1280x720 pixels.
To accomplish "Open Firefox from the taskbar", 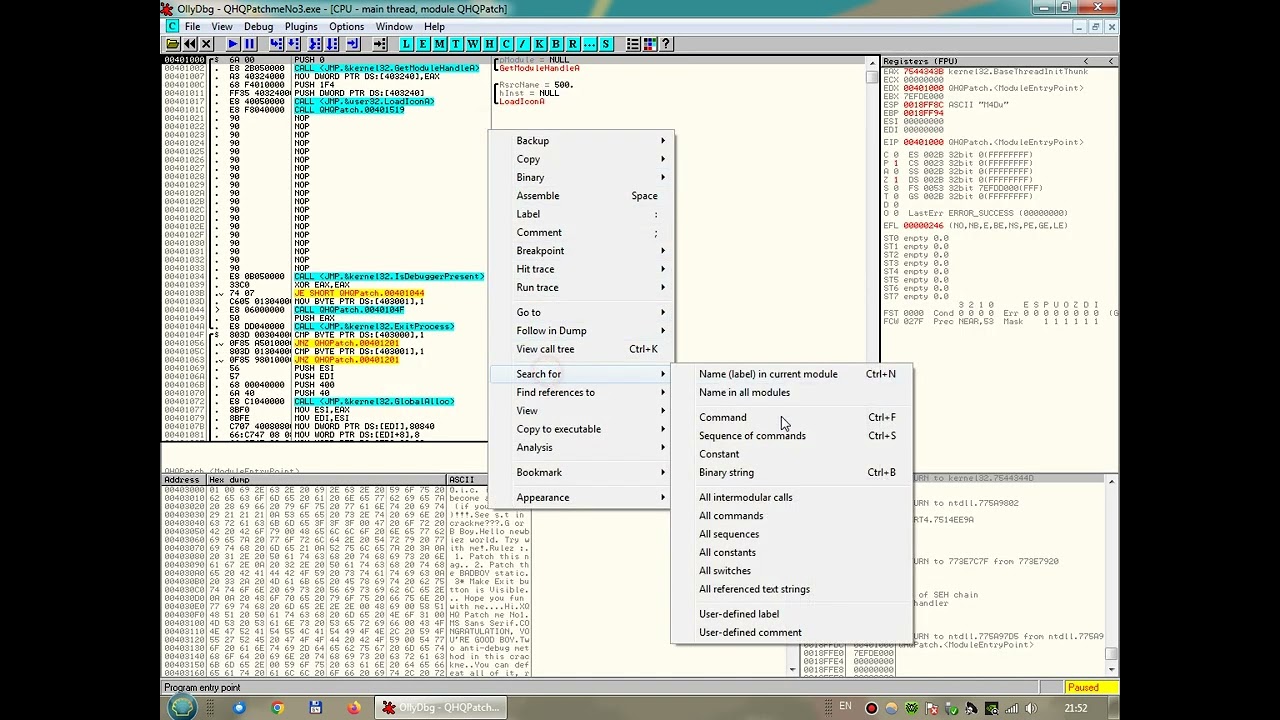I will tap(354, 708).
